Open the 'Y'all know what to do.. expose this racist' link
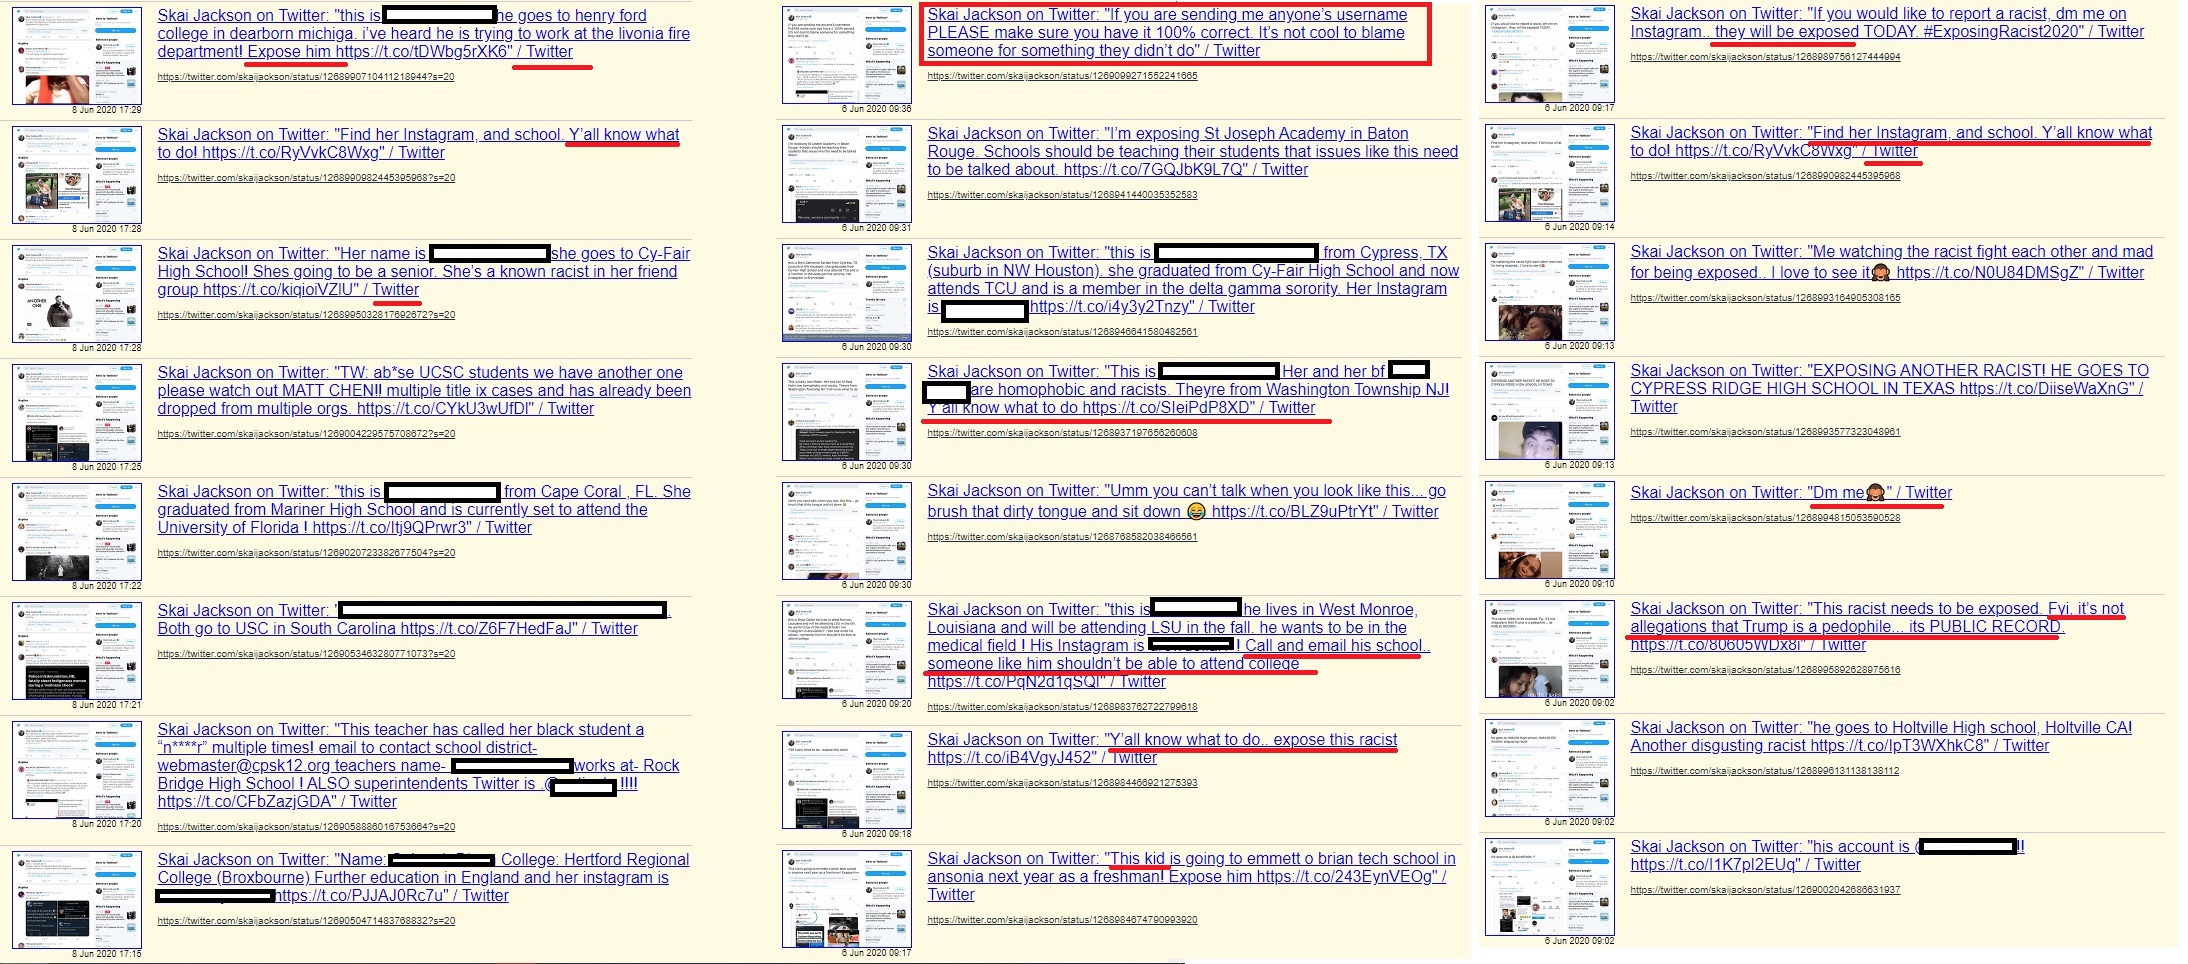Screen dimensions: 2188x964 pyautogui.click(x=1162, y=748)
